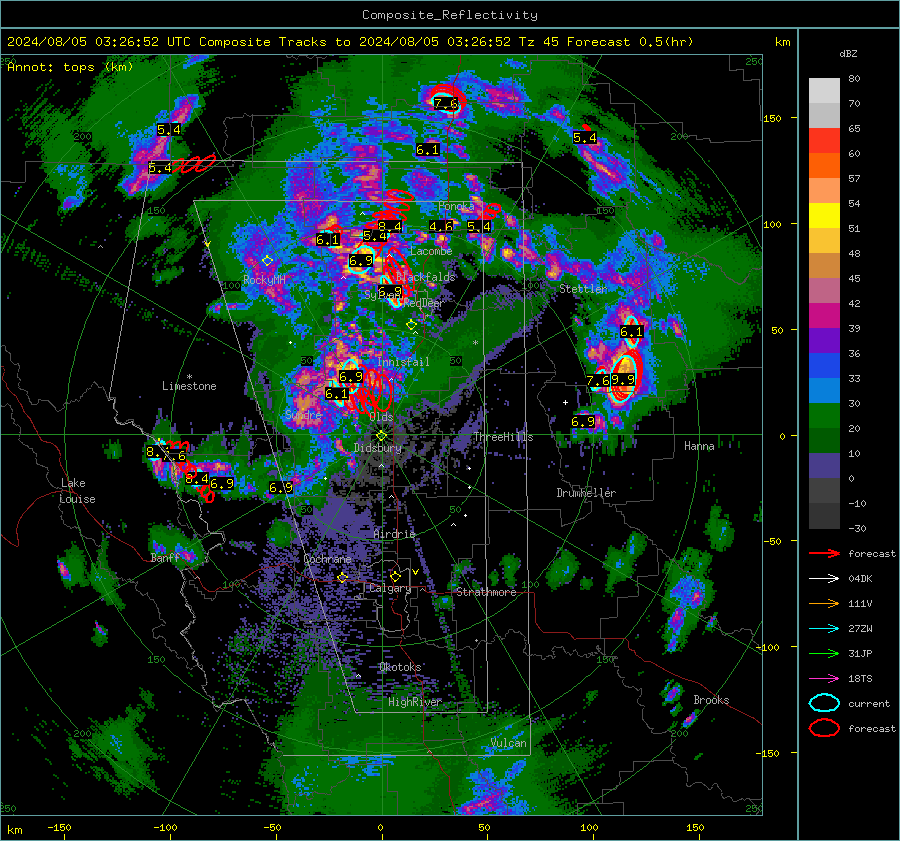Click the yellow diamond marker below Cochrane

coord(343,578)
